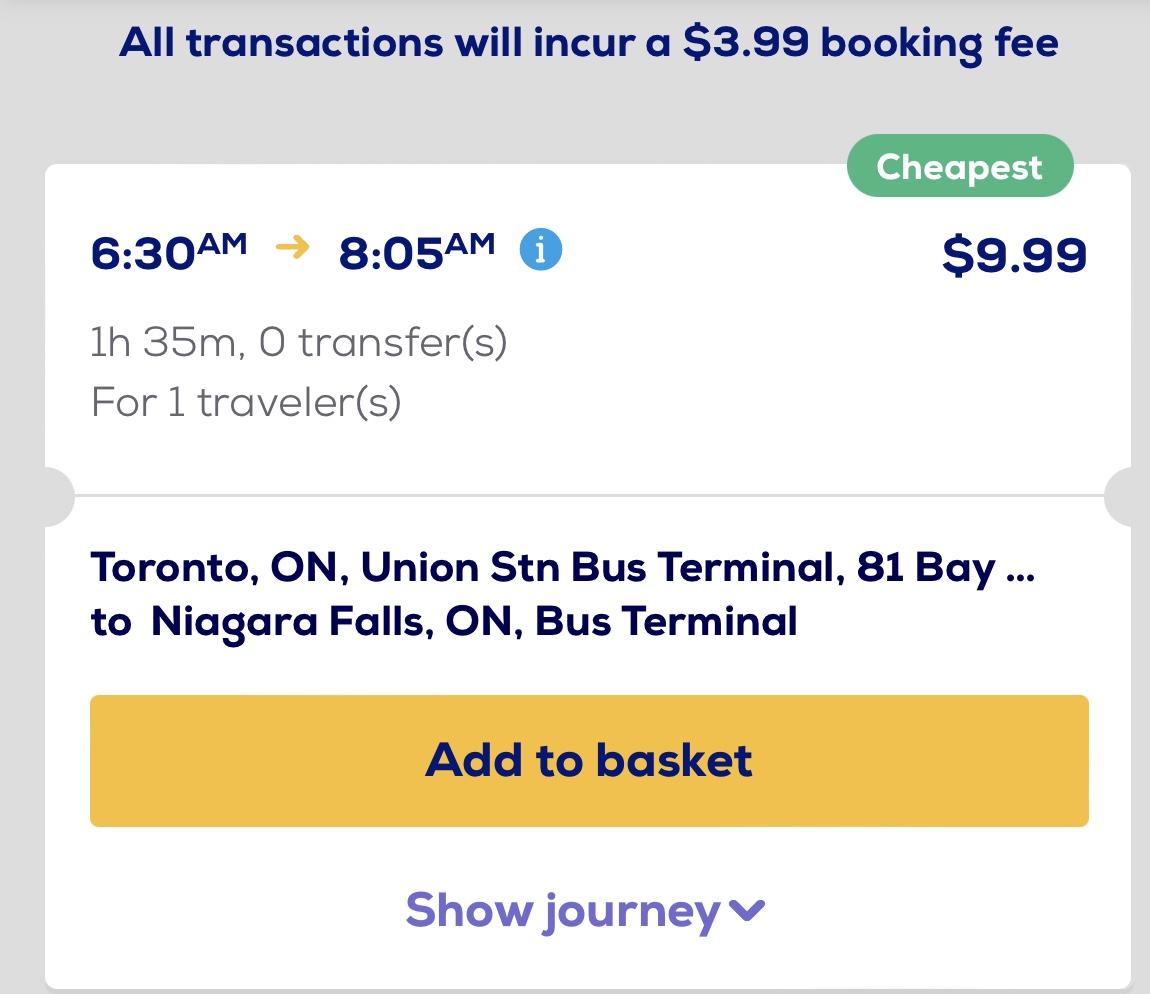Click the 1h 35m, 0 transfer(s) text
The height and width of the screenshot is (994, 1150).
(299, 343)
